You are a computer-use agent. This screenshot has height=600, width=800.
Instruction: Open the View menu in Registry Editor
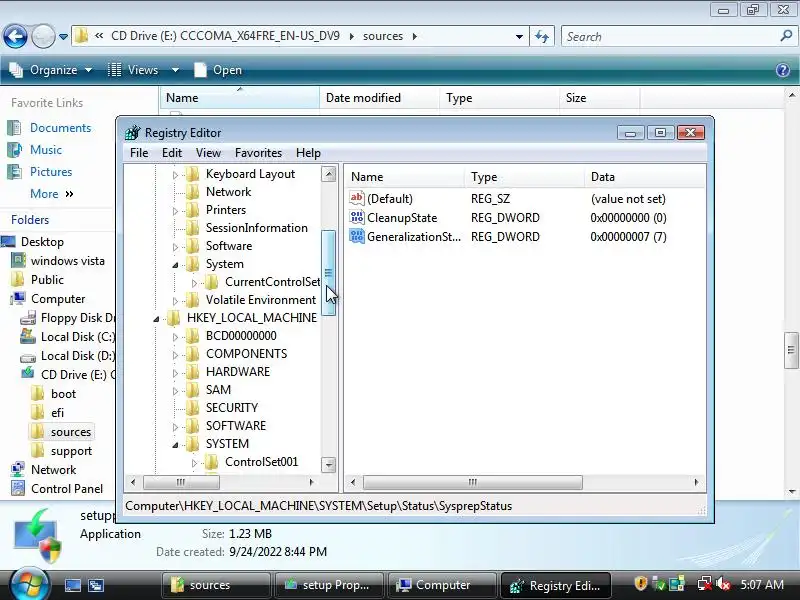point(208,153)
